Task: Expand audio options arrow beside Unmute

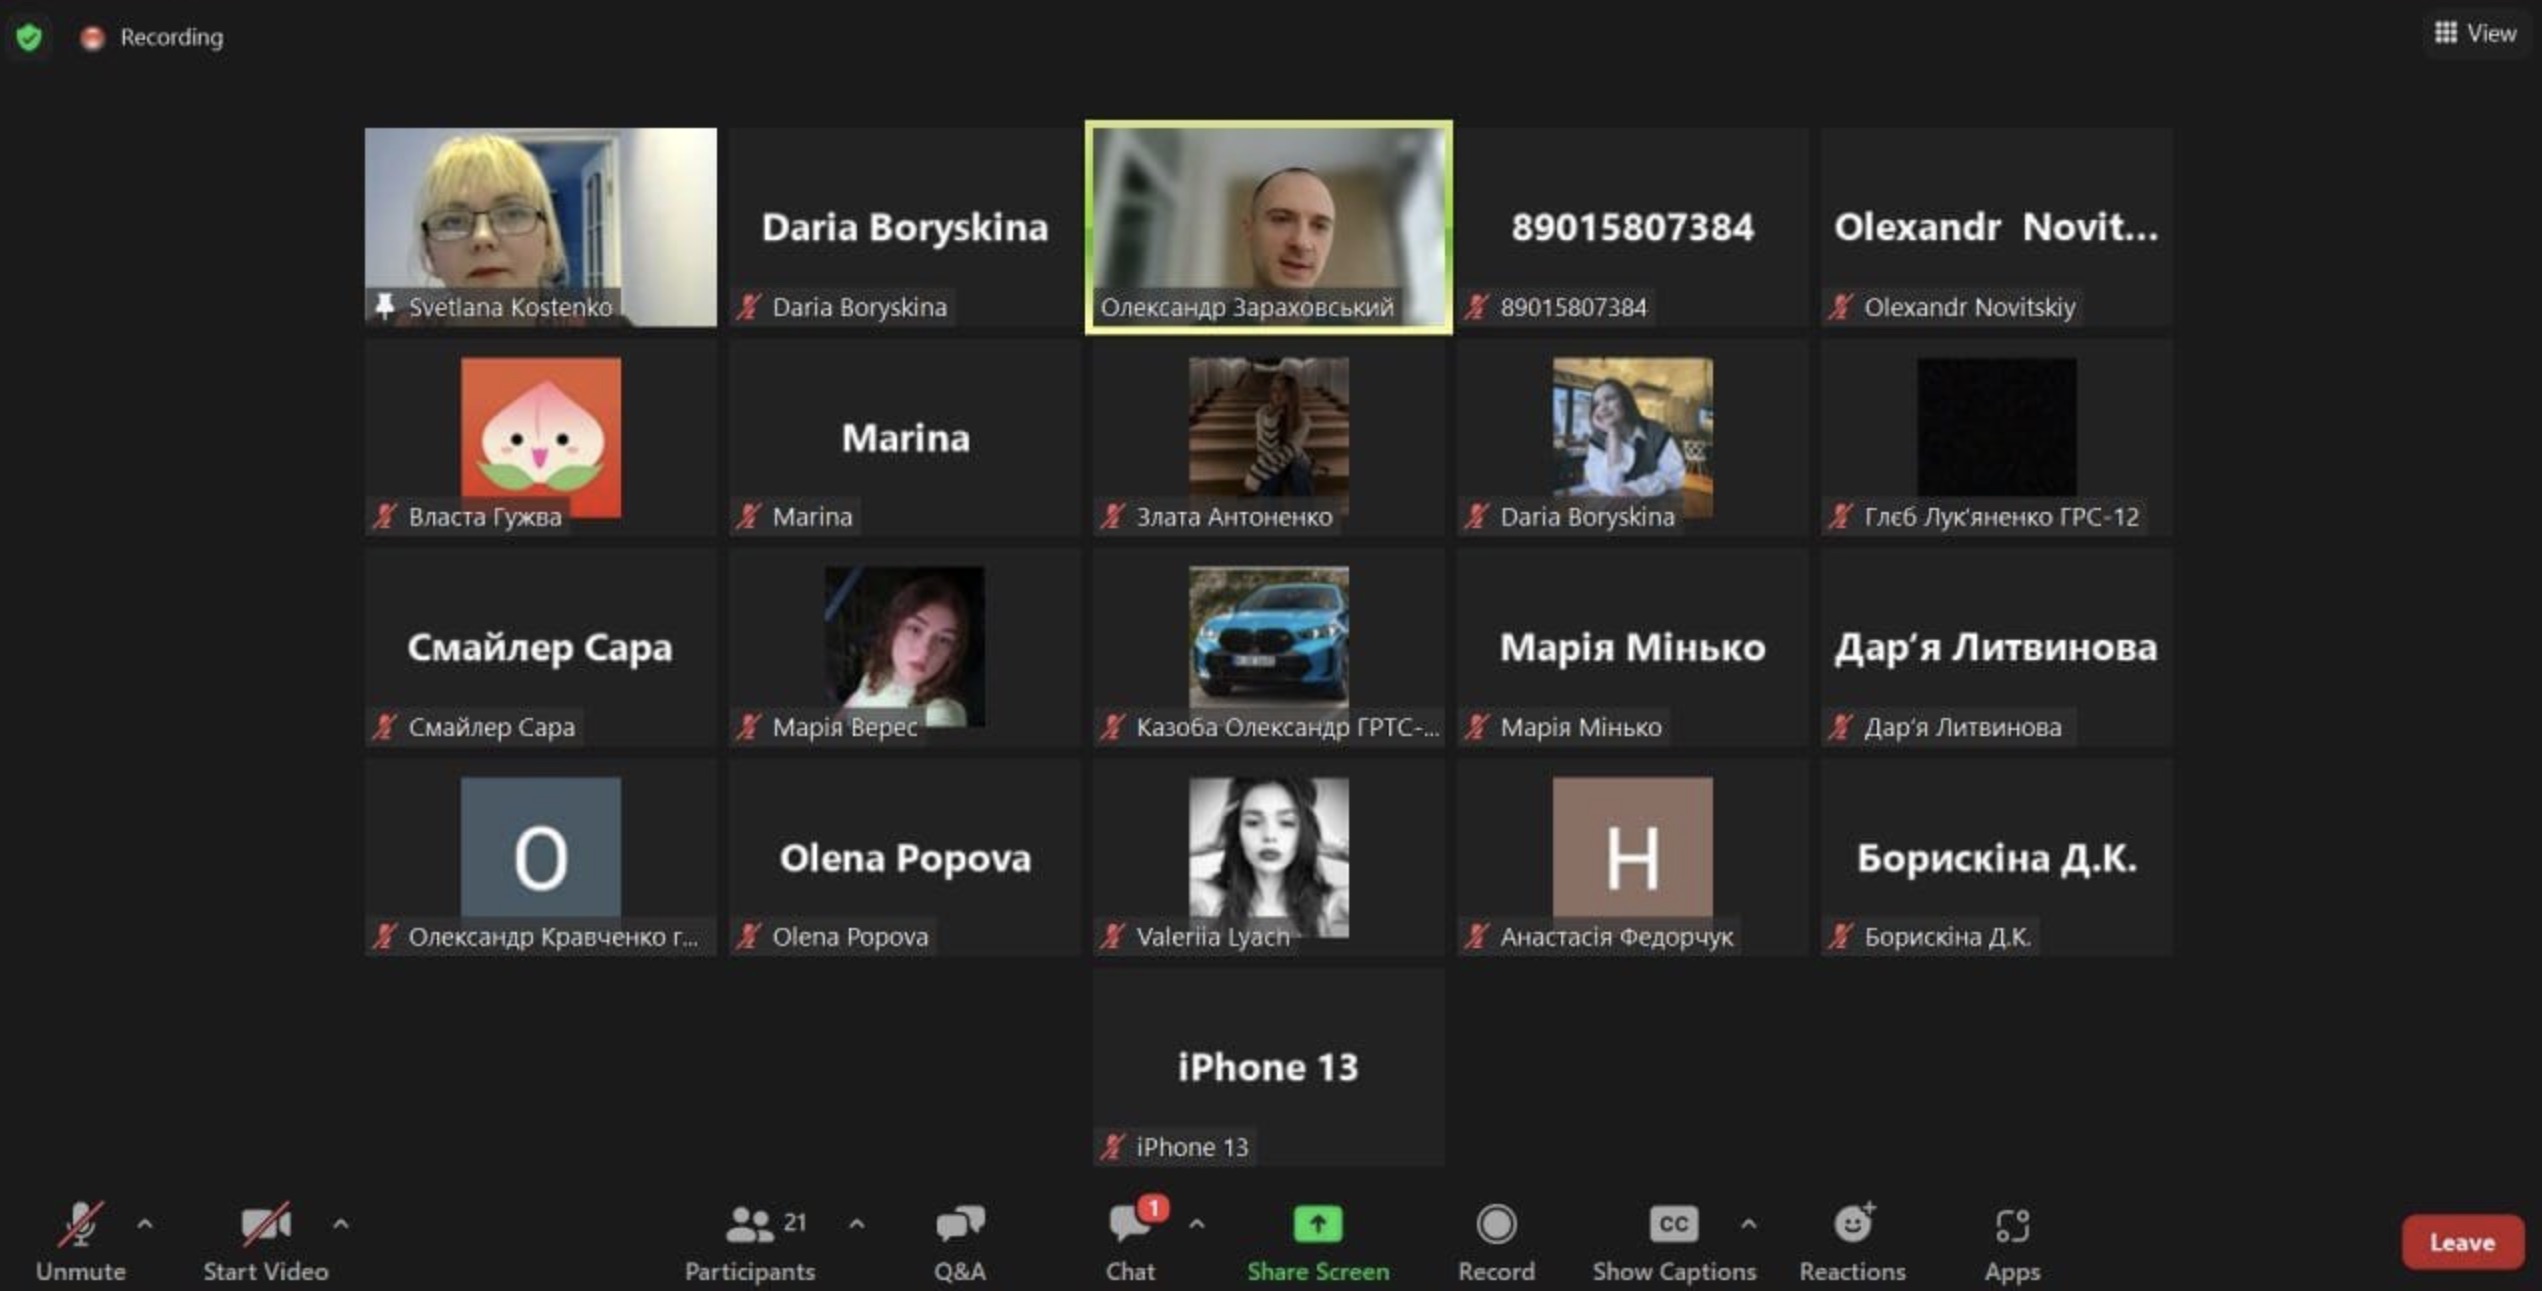Action: tap(145, 1223)
